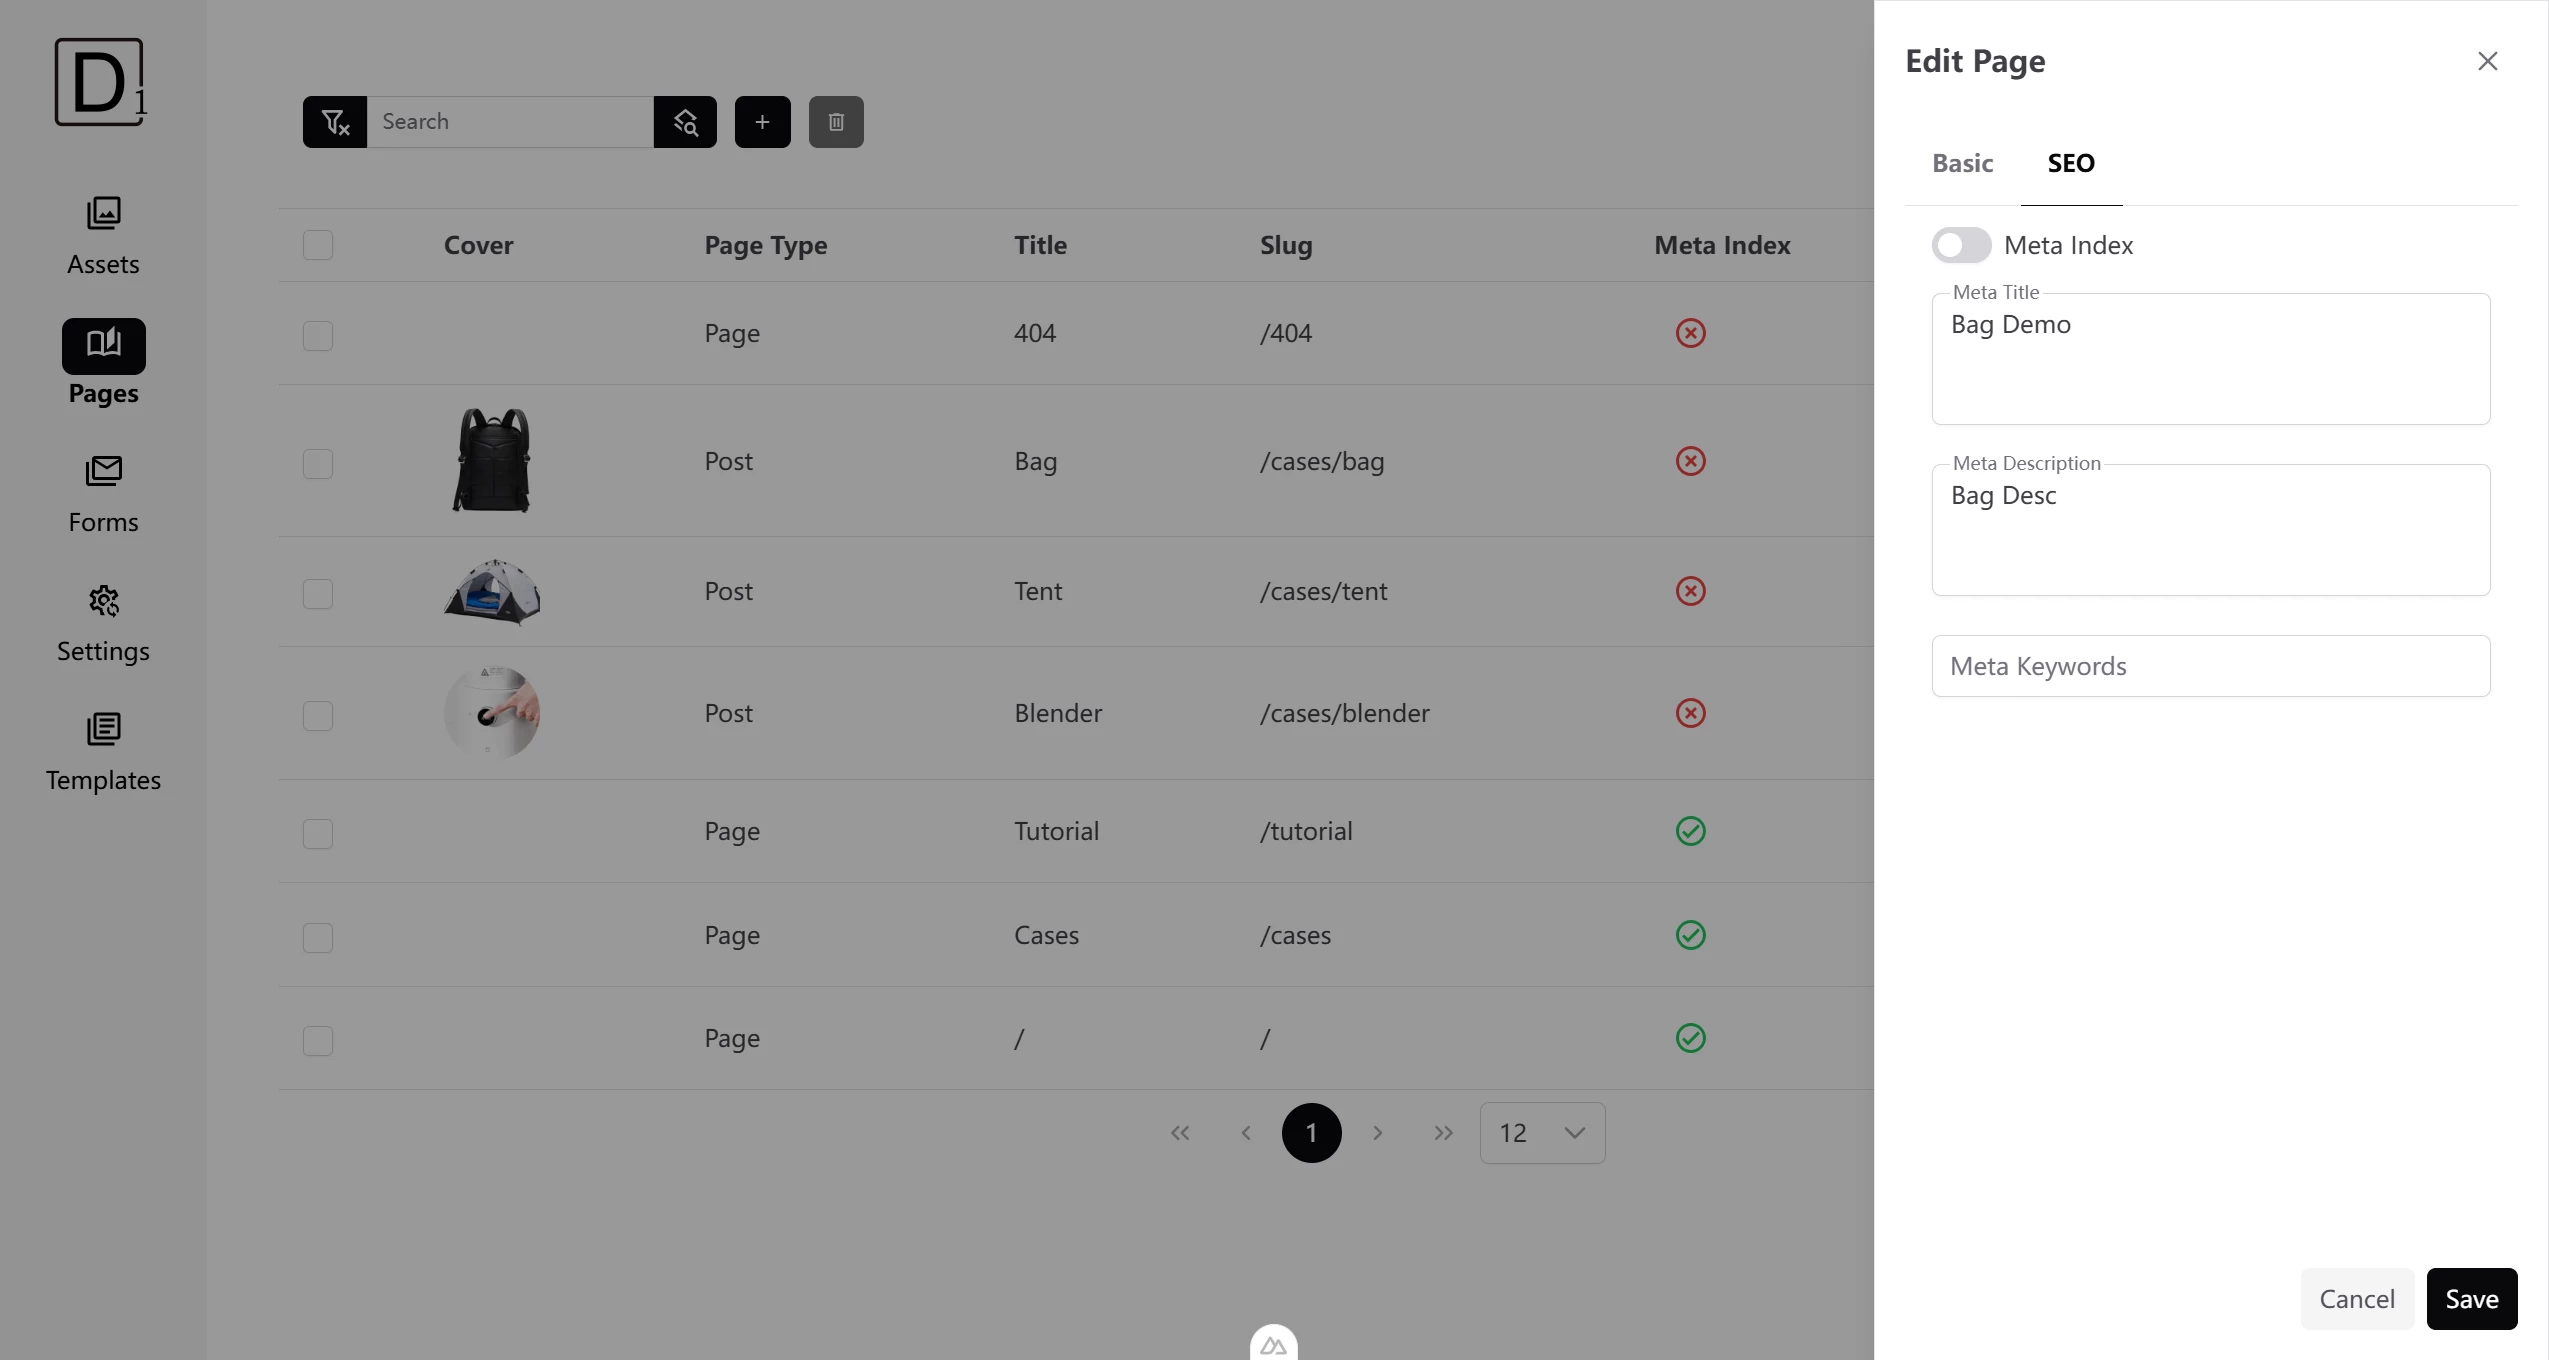Select all rows with header checkbox

tap(318, 245)
